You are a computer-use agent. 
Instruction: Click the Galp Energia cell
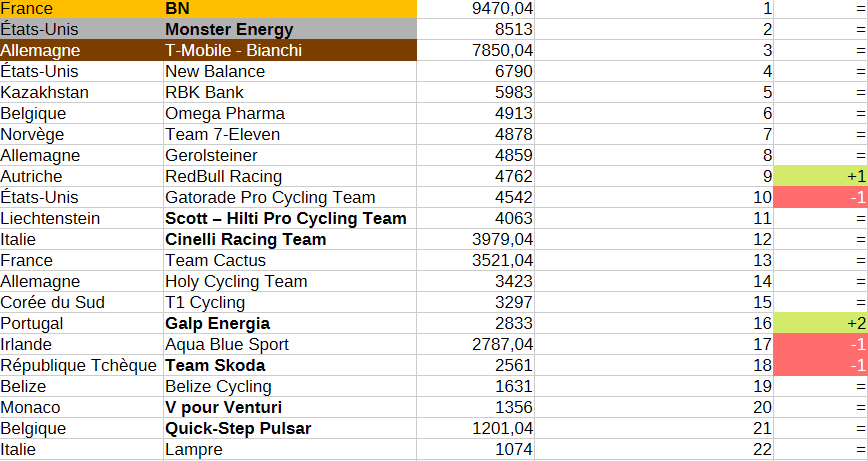click(290, 323)
